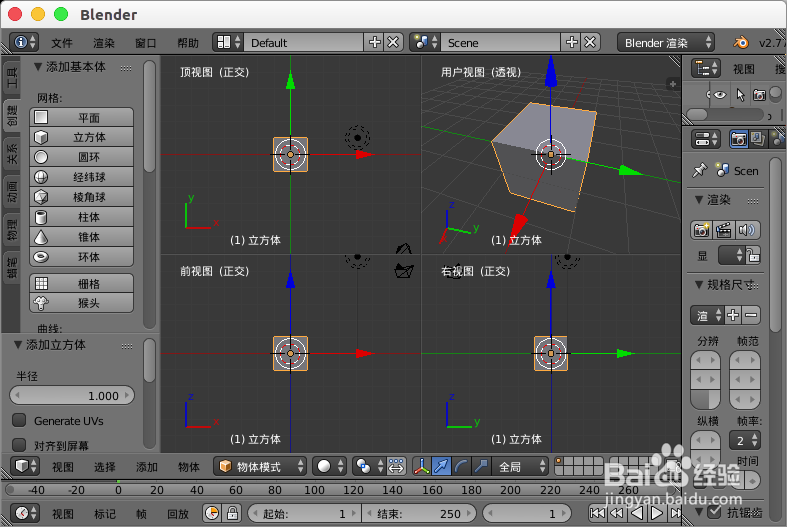Toggle outliner visibility eye icon

pos(720,94)
